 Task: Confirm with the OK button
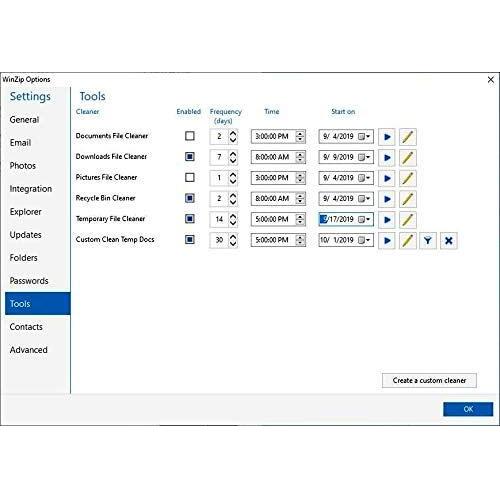pos(468,409)
